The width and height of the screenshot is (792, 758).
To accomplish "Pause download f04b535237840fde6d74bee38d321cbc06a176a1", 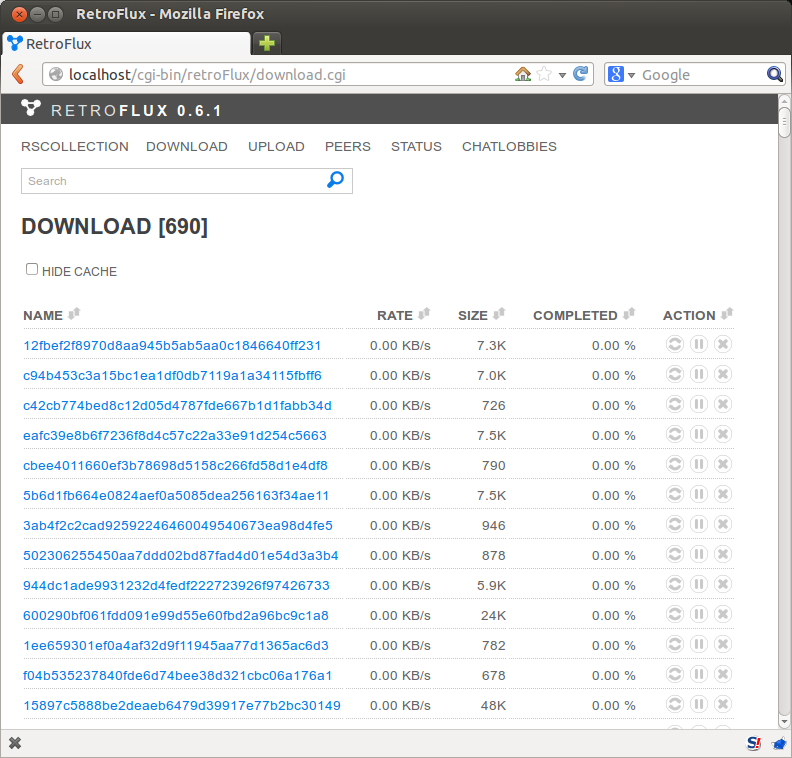I will (x=699, y=674).
